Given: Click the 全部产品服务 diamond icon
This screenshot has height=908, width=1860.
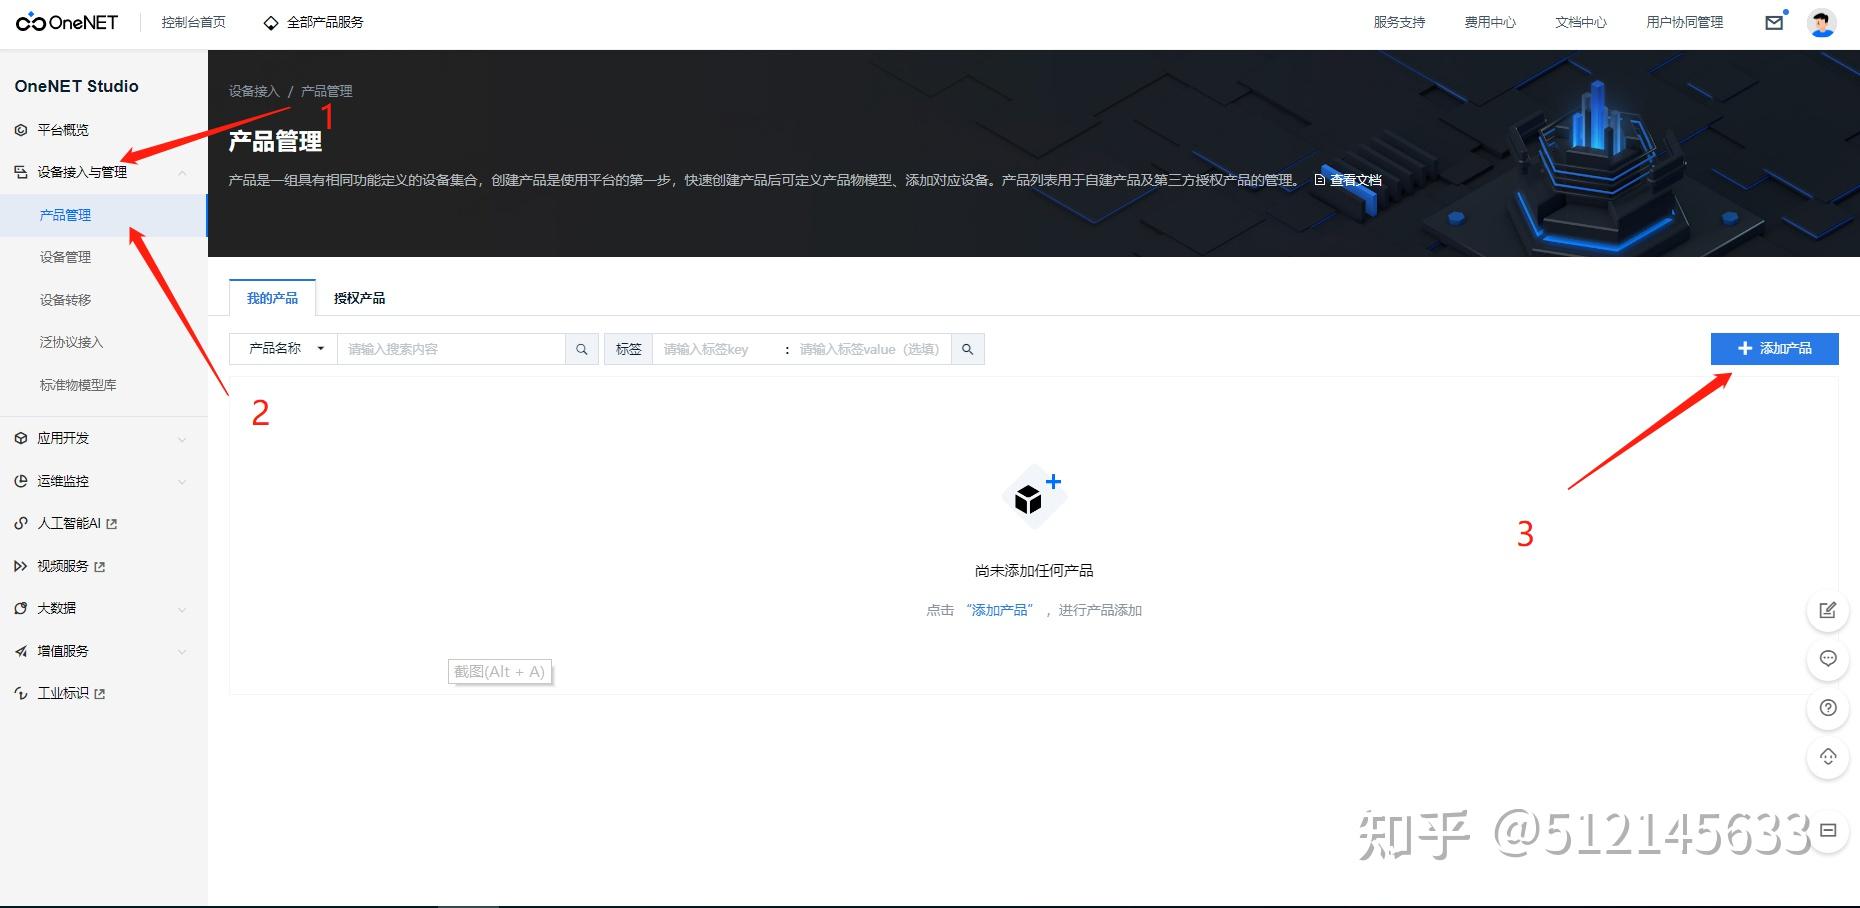Looking at the screenshot, I should pos(270,22).
